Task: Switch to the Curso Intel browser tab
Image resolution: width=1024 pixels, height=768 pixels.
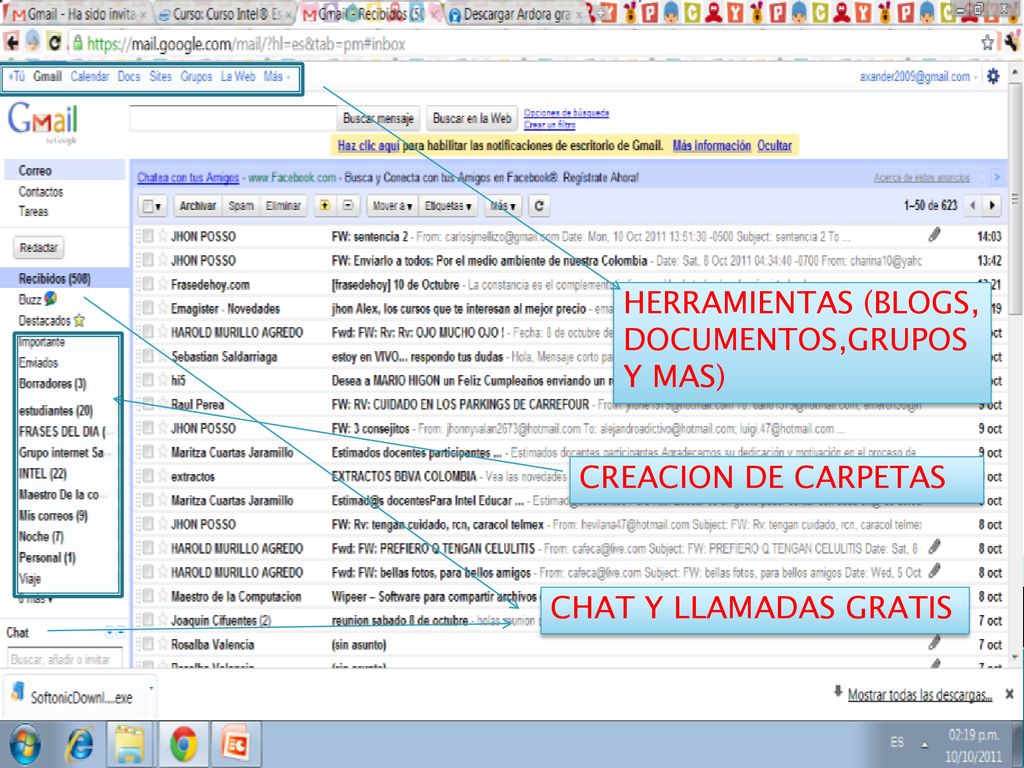Action: point(224,14)
